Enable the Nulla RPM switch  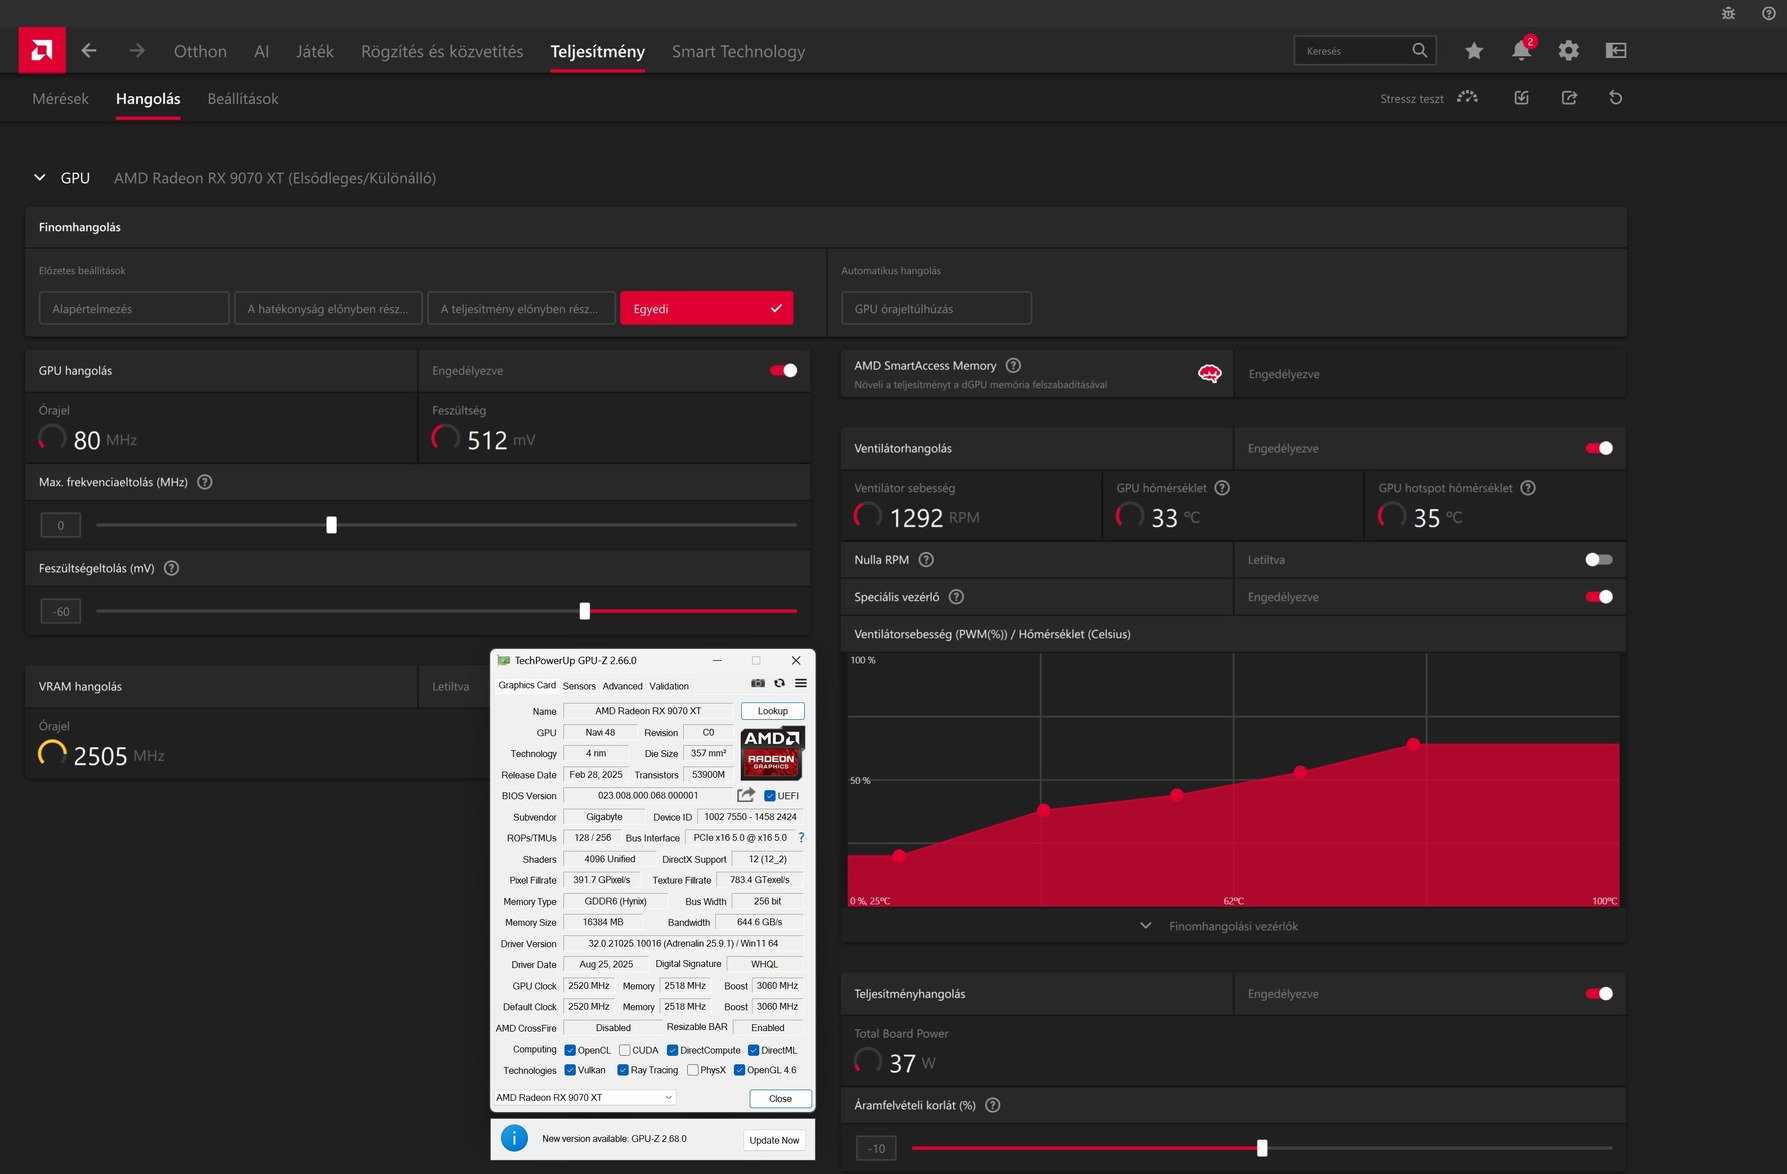pyautogui.click(x=1599, y=560)
